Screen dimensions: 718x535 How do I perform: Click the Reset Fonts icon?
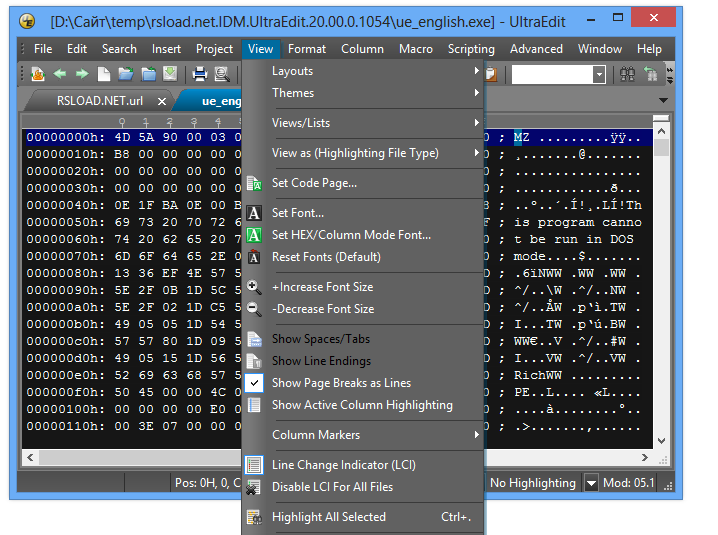coord(254,257)
